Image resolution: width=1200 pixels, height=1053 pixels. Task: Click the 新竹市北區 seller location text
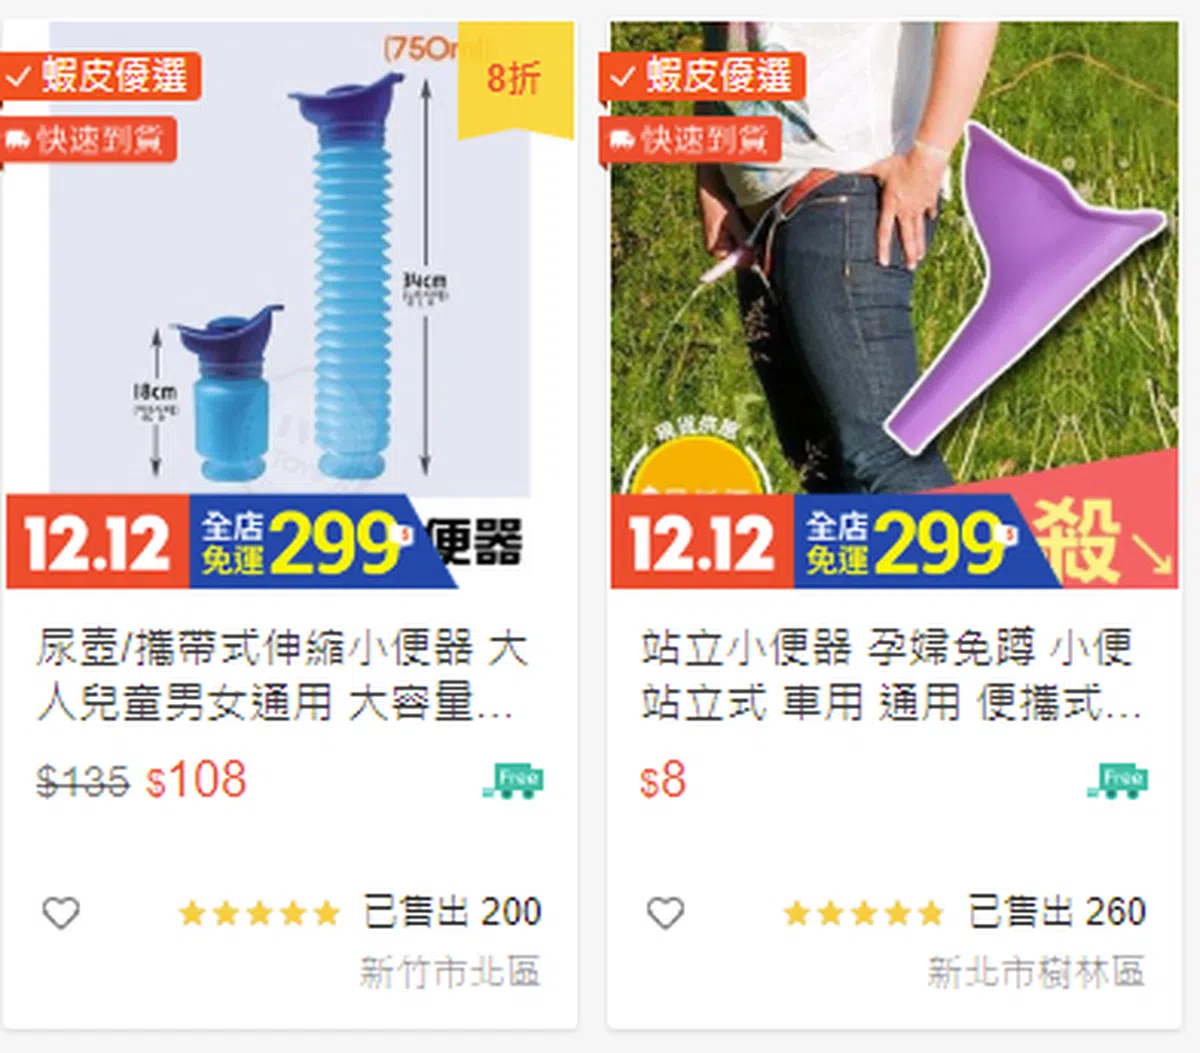(450, 971)
